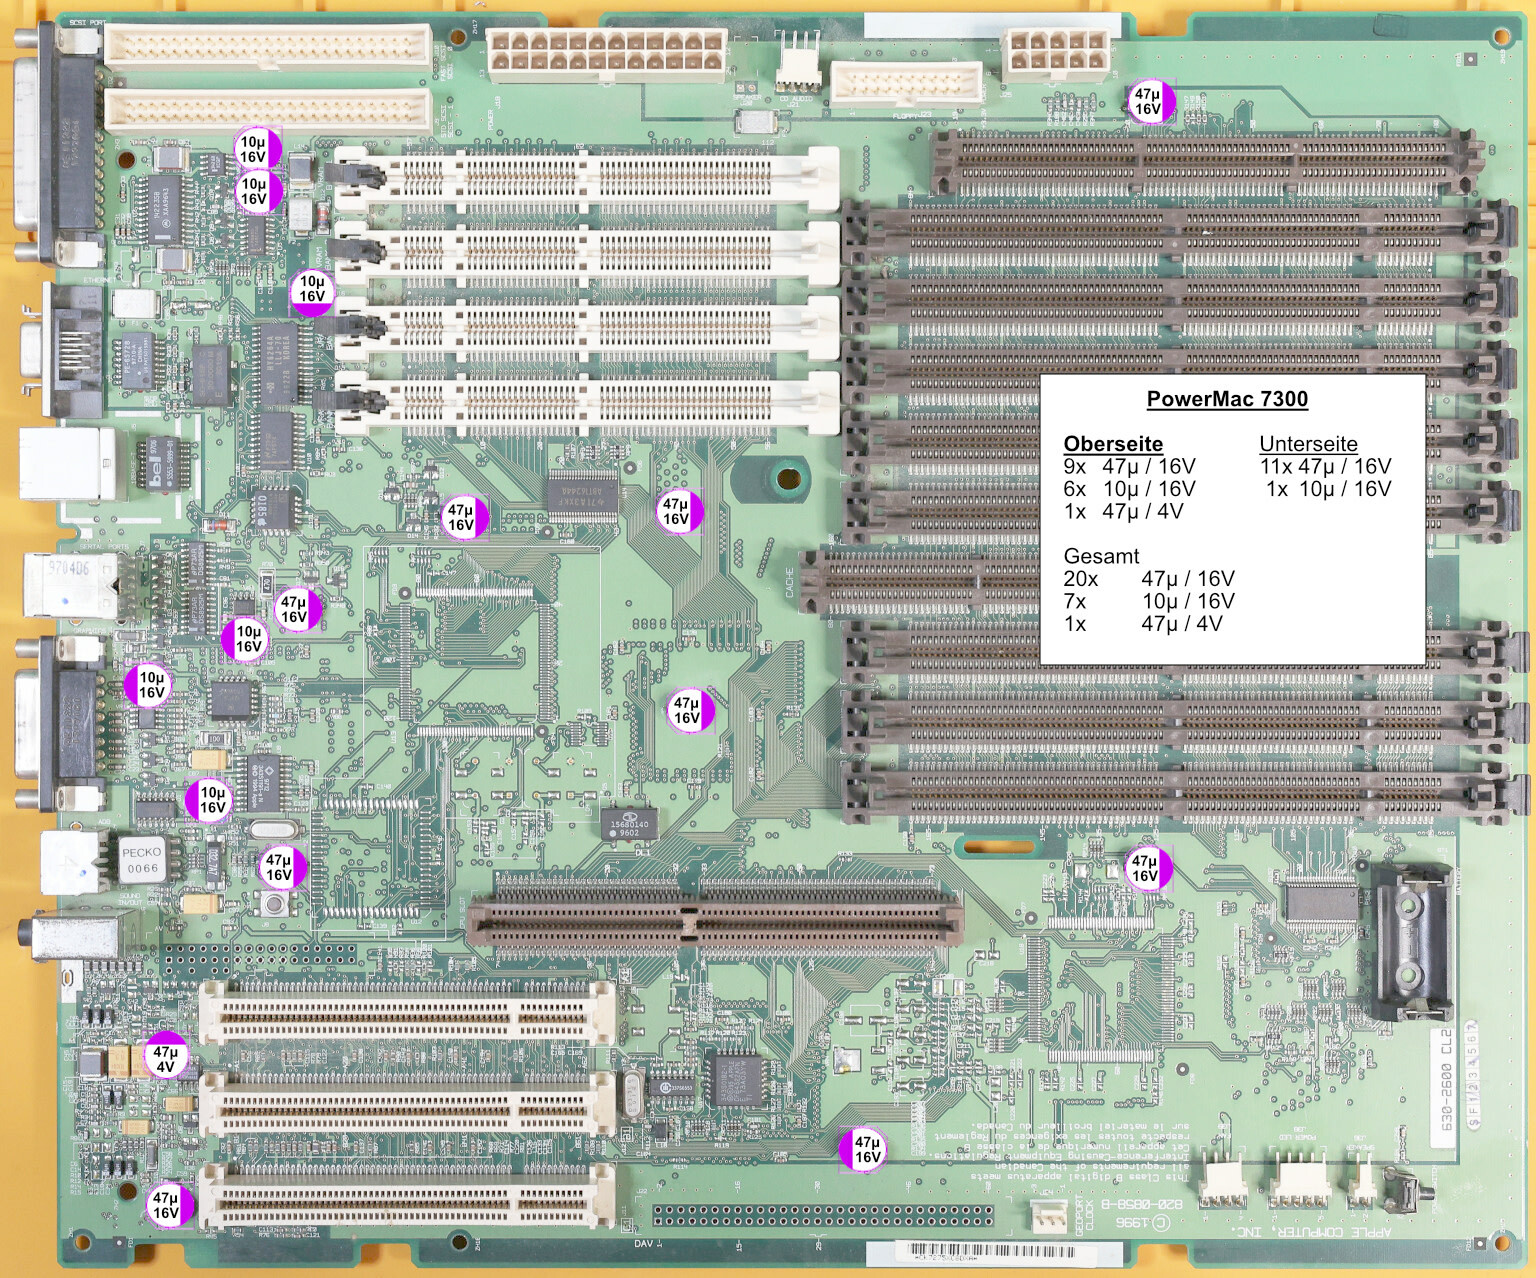Click the "1x 10µ / 16V" Unterseite line
This screenshot has height=1278, width=1536.
pos(1328,489)
